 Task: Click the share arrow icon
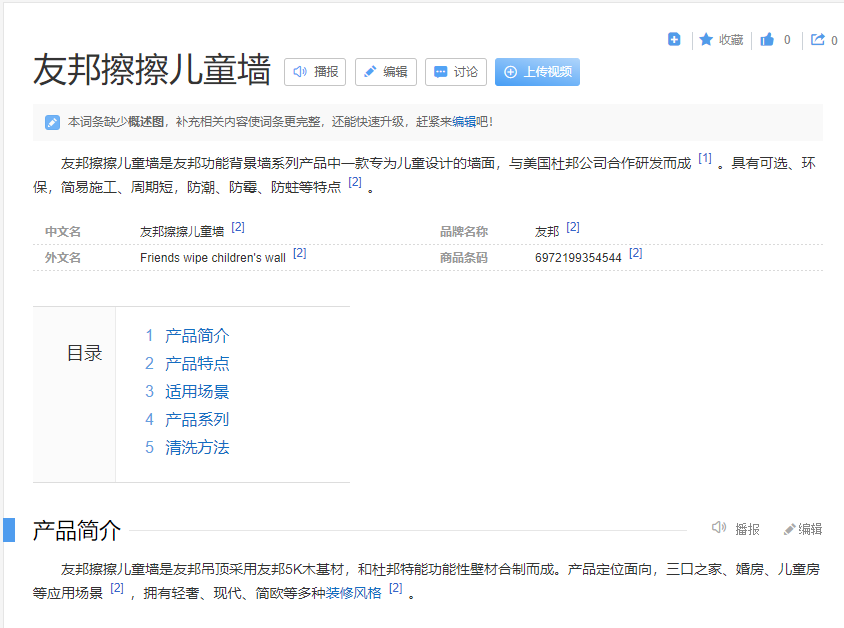tap(818, 39)
